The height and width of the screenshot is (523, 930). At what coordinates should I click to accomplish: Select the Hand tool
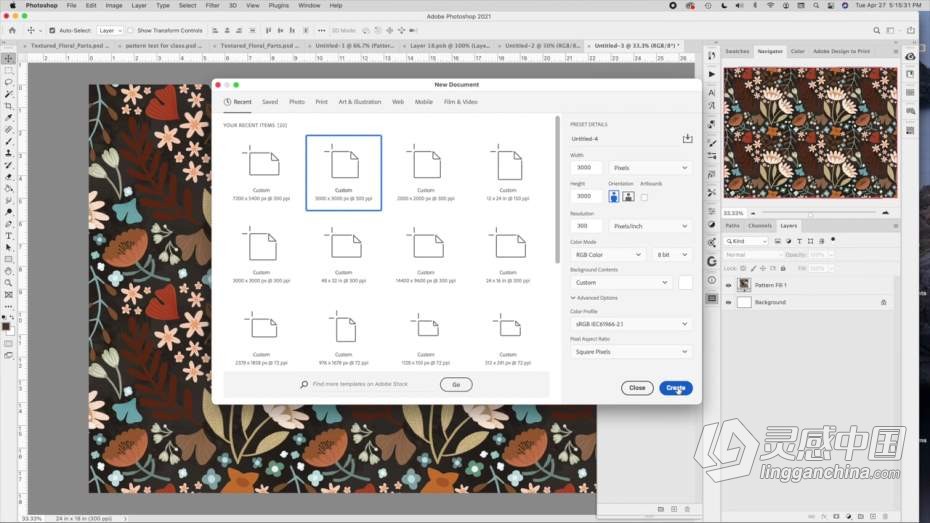8,271
